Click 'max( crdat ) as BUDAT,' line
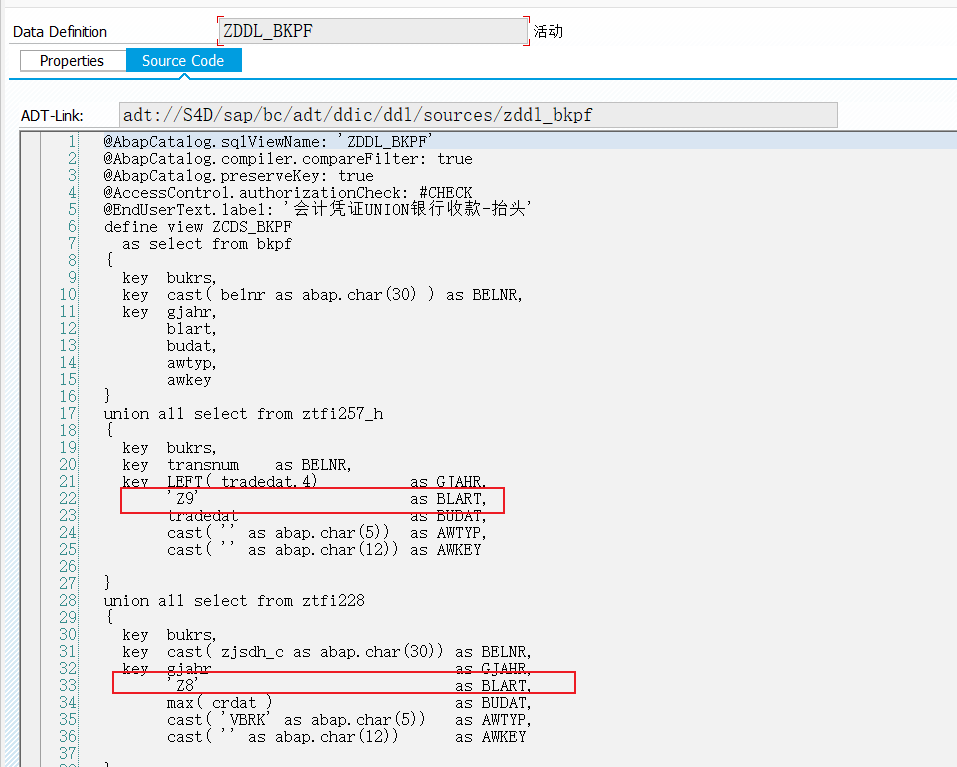Viewport: 957px width, 767px height. coord(349,703)
